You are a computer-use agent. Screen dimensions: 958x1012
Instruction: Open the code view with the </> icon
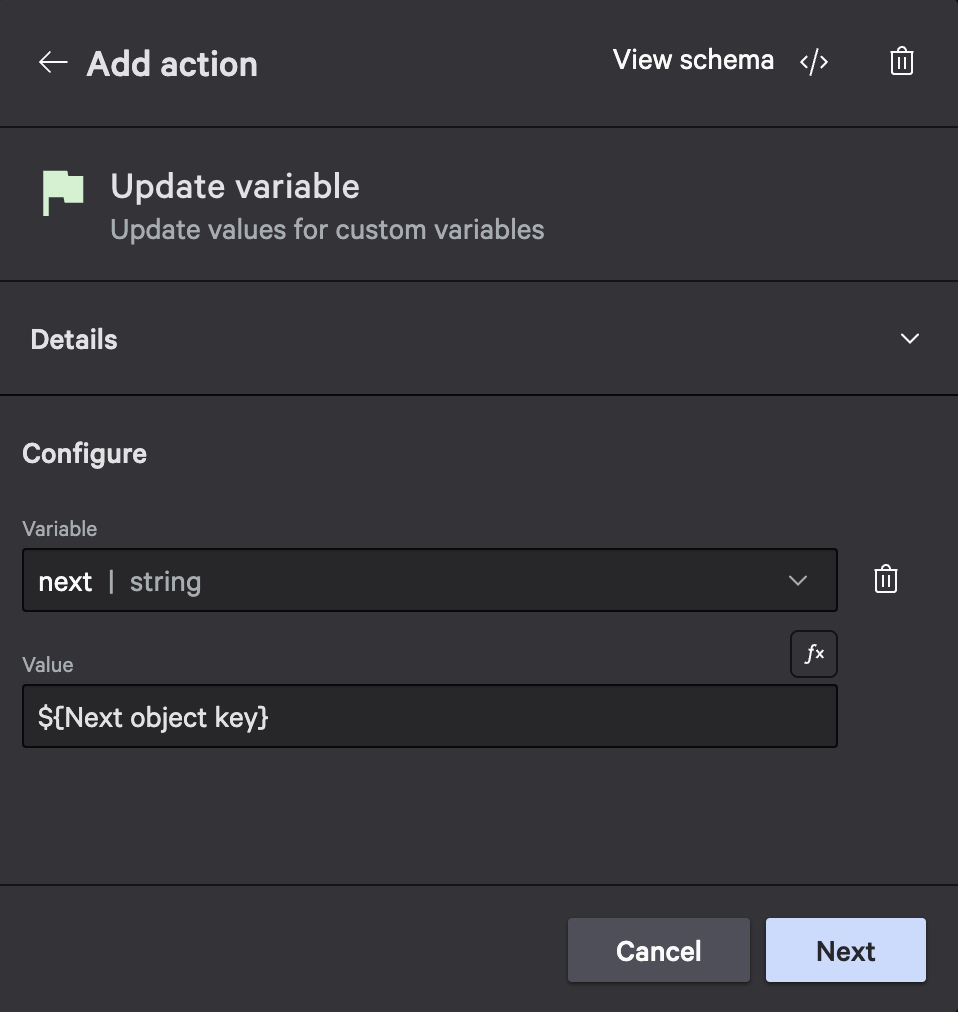click(x=814, y=61)
